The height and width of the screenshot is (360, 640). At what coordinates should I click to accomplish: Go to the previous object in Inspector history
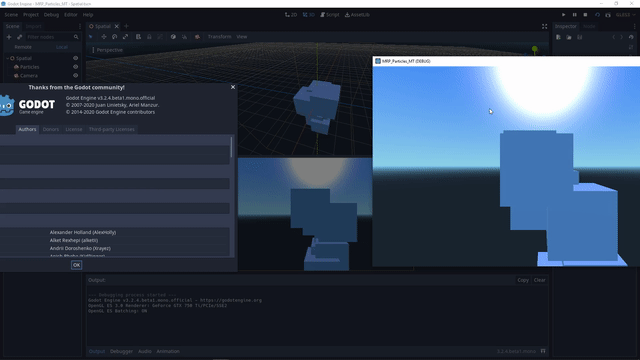(613, 37)
